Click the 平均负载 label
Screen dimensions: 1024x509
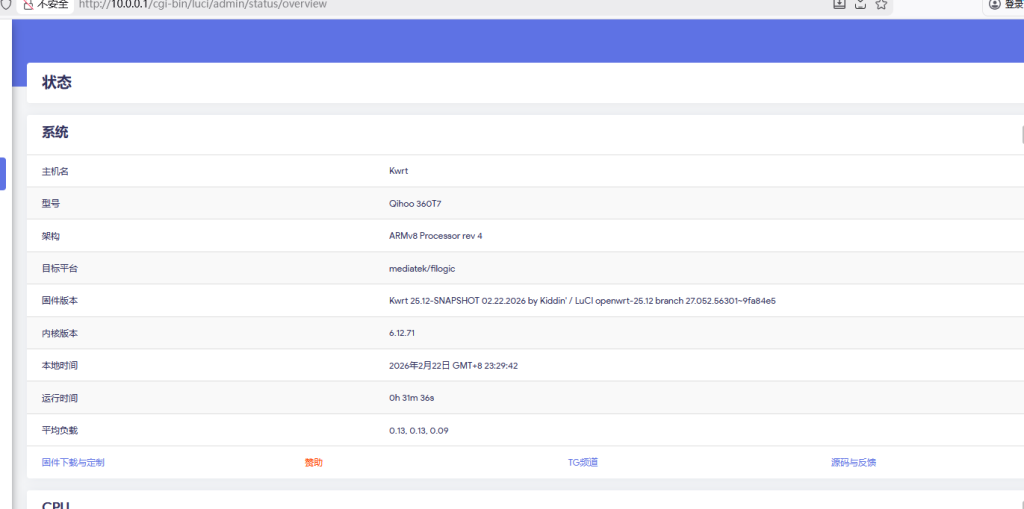coord(59,430)
